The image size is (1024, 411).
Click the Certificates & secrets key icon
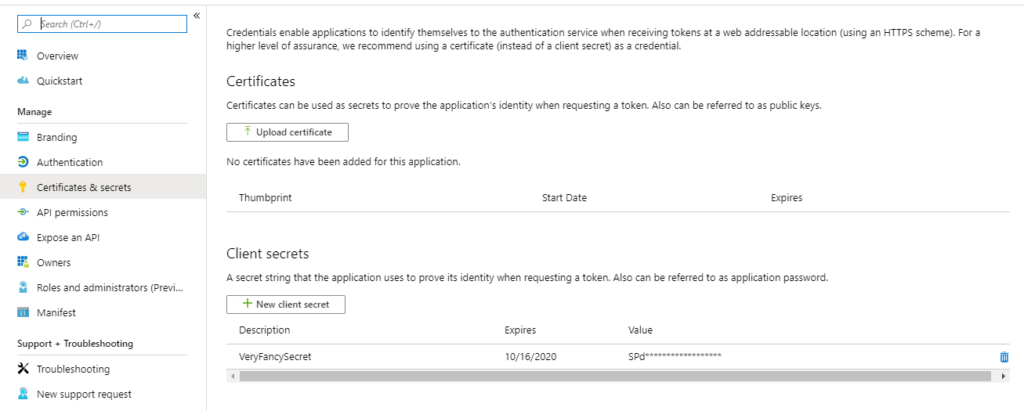coord(23,188)
